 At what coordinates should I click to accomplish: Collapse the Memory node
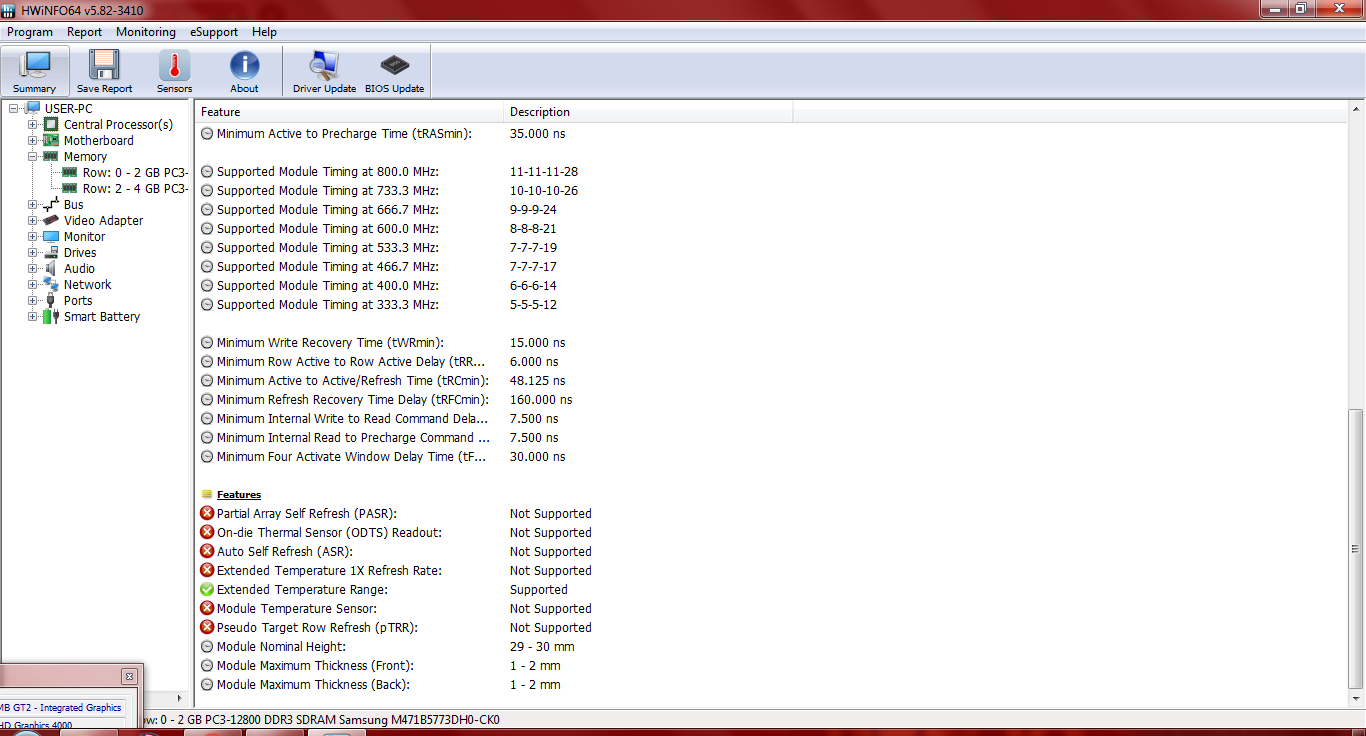33,156
